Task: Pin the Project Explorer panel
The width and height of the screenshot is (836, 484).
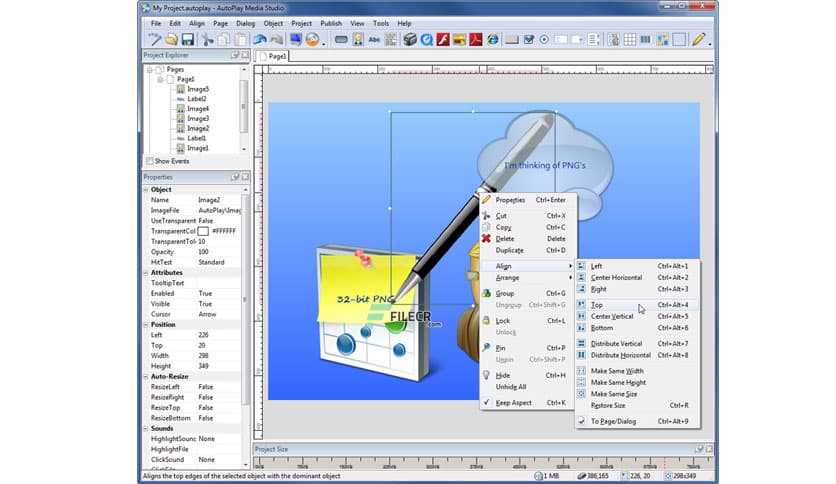Action: 235,55
